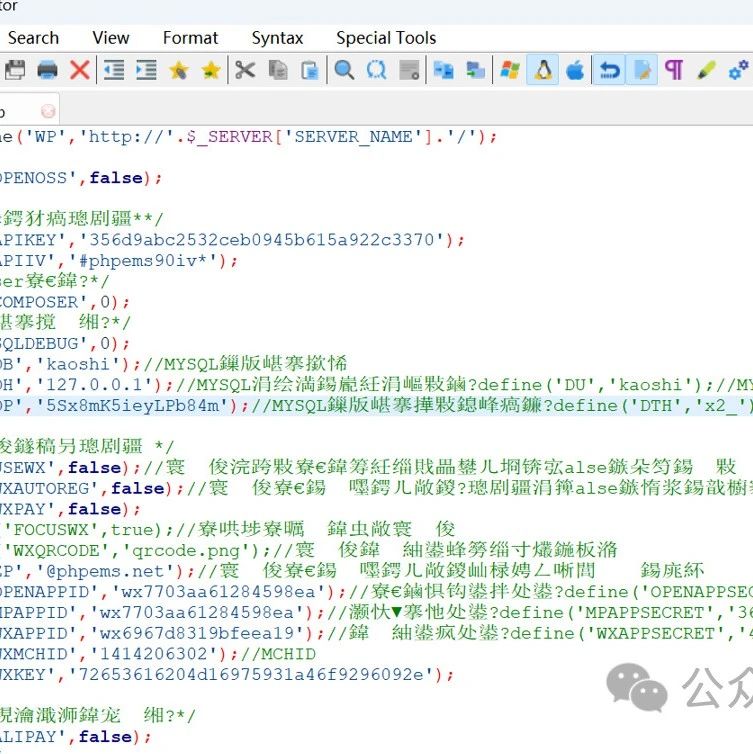
Task: Click 'qrcode.png' in the code
Action: (x=185, y=550)
